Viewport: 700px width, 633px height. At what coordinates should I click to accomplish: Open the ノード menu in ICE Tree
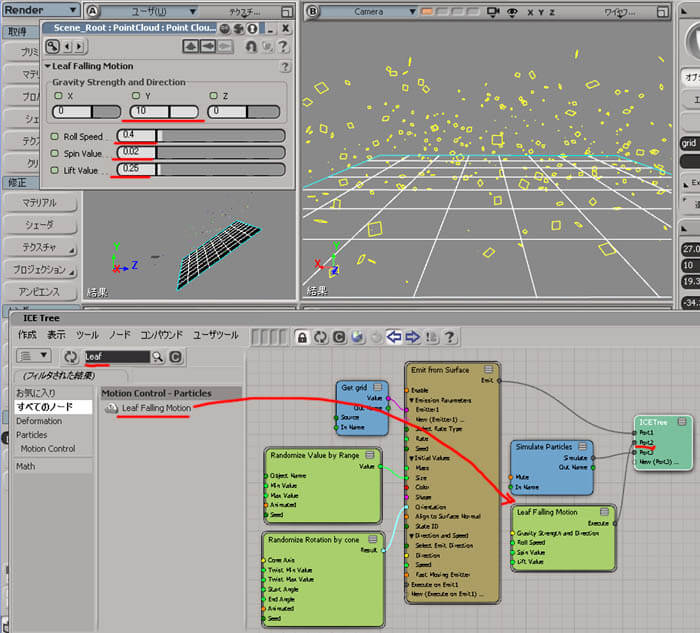tap(118, 335)
